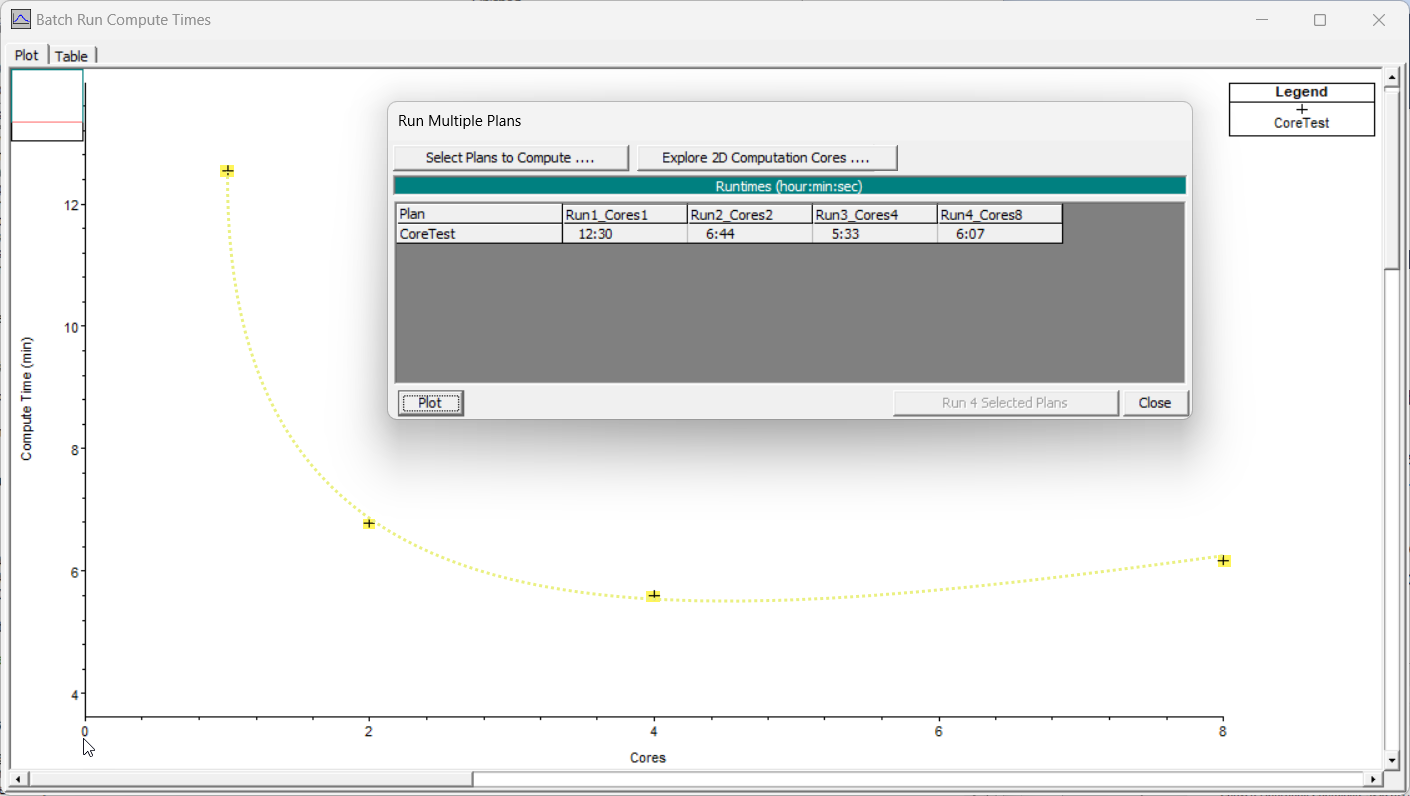Switch to the Table tab

71,56
